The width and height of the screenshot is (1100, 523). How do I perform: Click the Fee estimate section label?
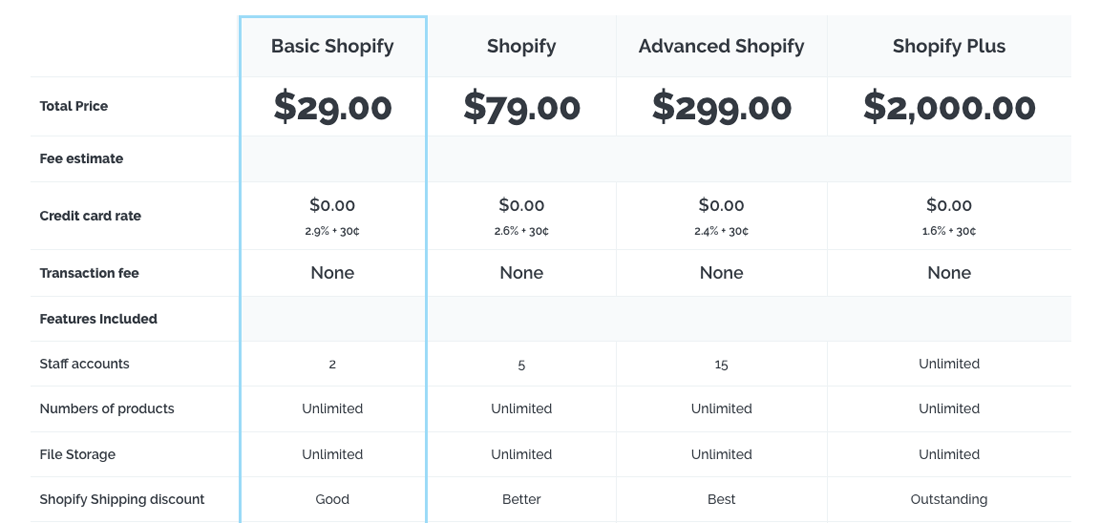pos(81,158)
